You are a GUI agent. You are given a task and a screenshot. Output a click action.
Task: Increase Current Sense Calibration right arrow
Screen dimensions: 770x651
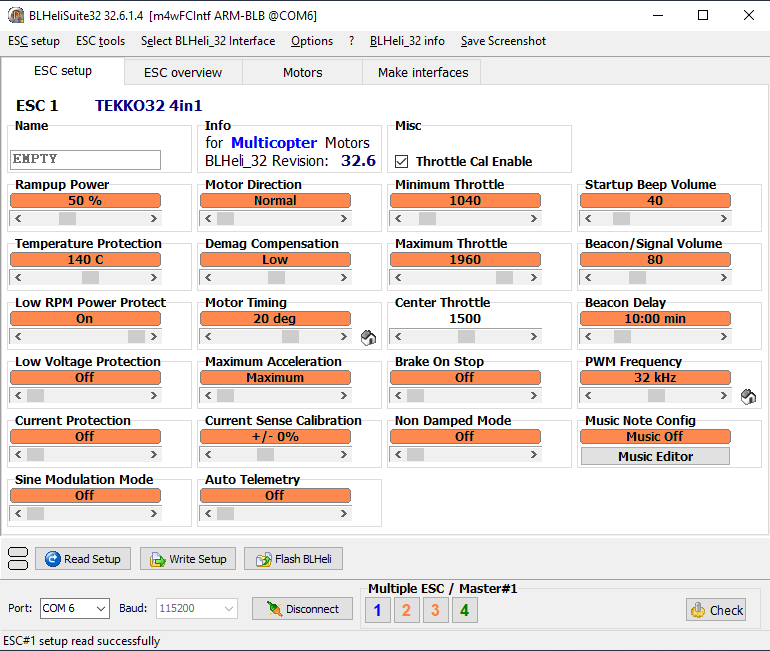[344, 455]
